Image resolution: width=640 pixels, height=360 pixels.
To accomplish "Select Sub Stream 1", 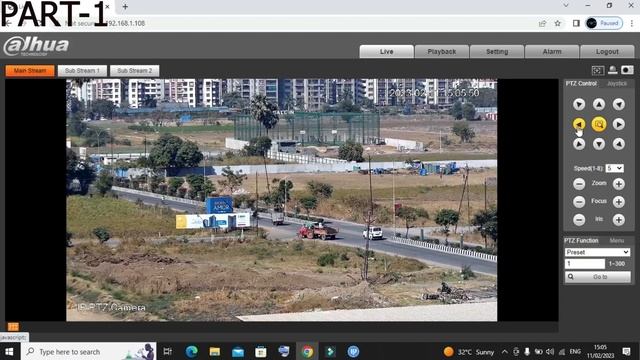I will [82, 71].
